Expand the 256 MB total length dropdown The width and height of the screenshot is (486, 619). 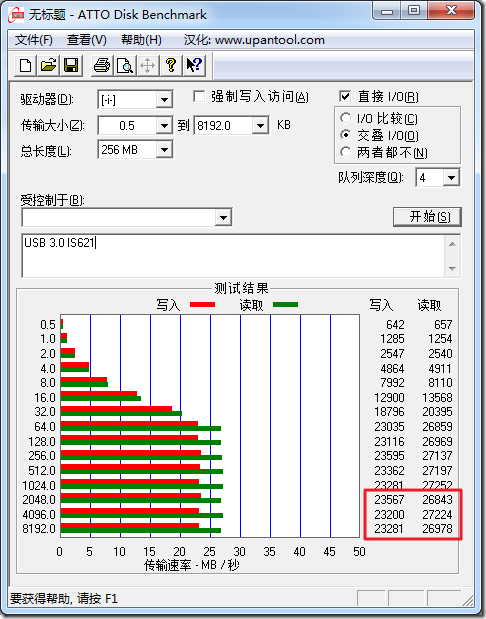point(164,150)
